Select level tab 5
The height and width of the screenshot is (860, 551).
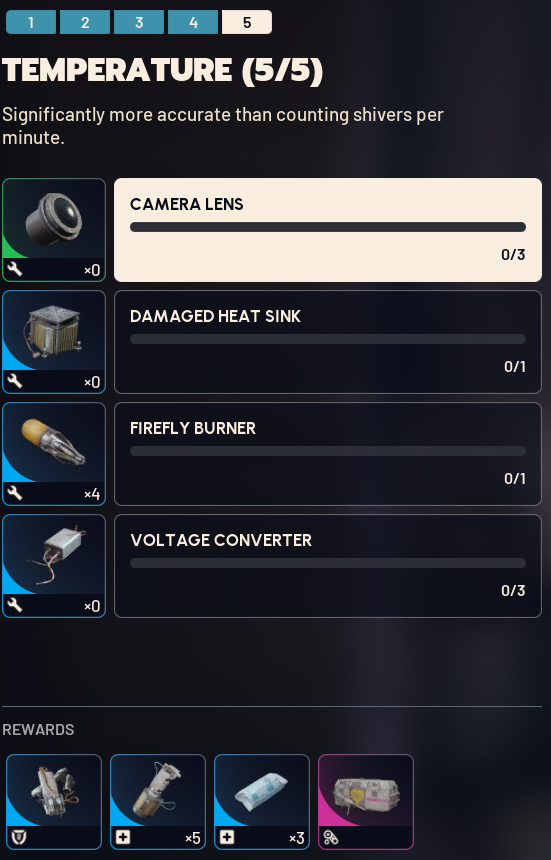click(x=247, y=22)
